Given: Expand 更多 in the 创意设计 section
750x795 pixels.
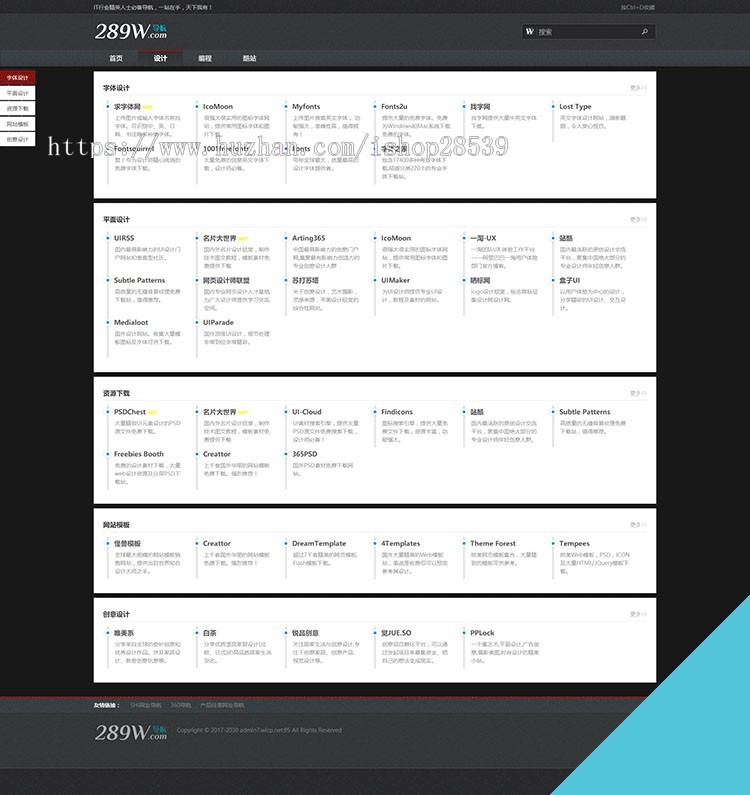Looking at the screenshot, I should pos(638,614).
